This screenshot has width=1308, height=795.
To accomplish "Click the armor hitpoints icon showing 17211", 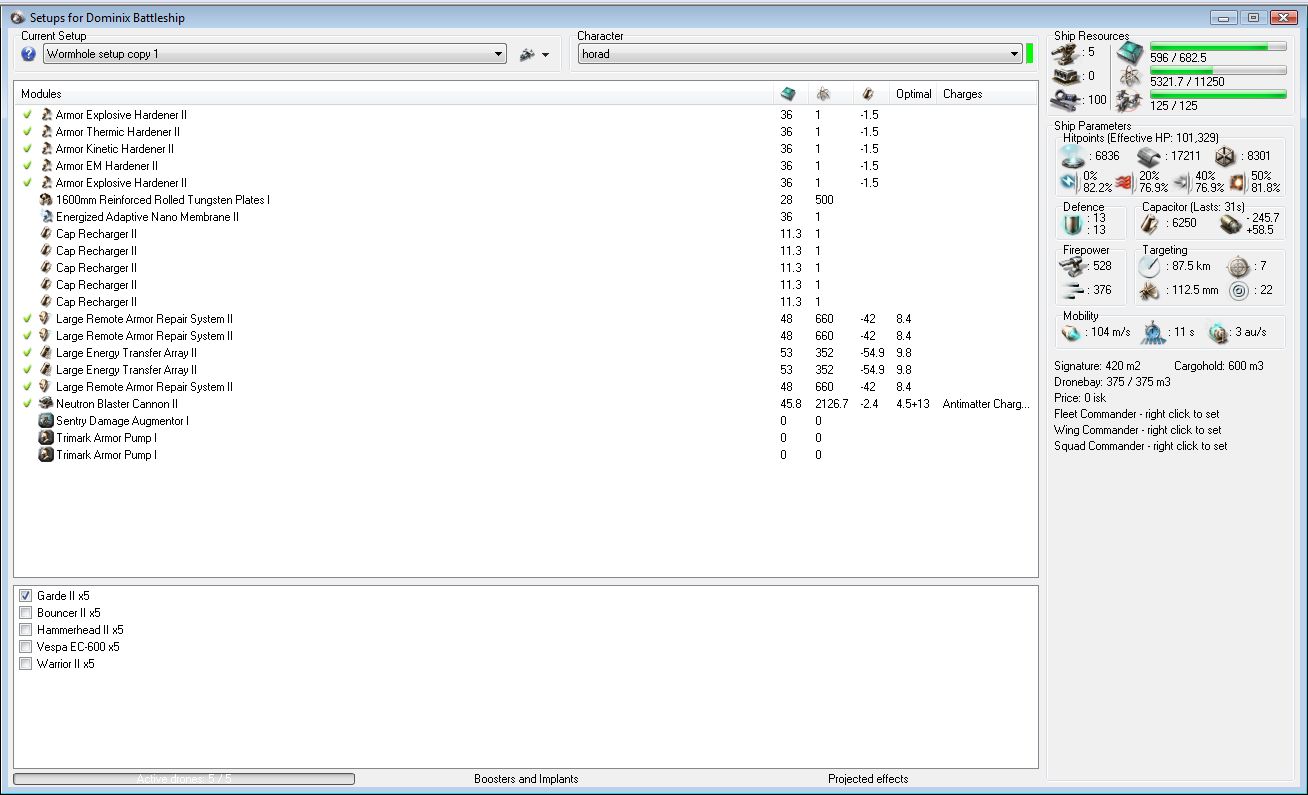I will point(1149,156).
